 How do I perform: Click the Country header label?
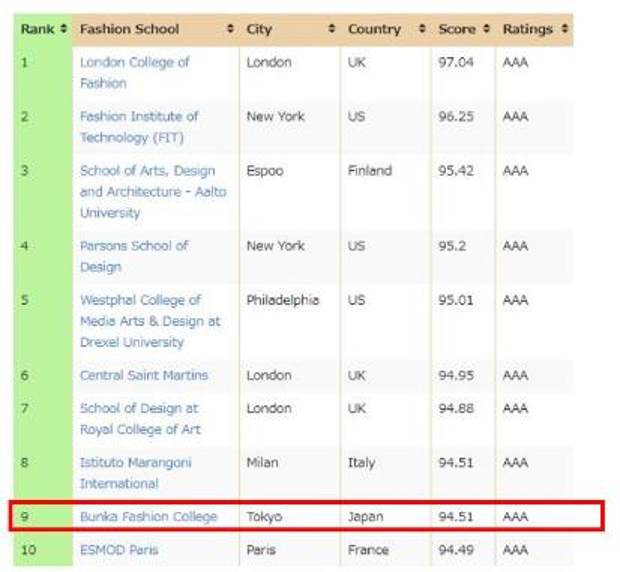(x=374, y=29)
